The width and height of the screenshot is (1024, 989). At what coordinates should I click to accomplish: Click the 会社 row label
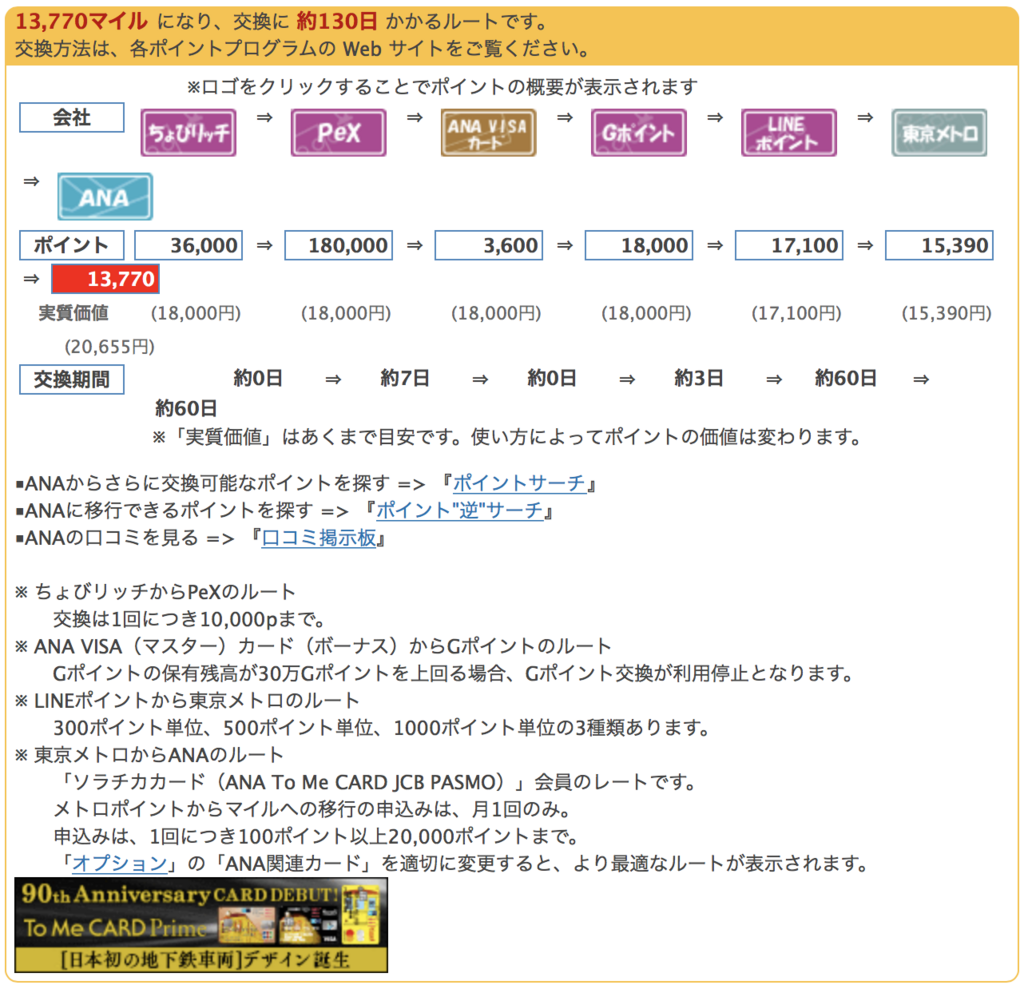click(72, 118)
